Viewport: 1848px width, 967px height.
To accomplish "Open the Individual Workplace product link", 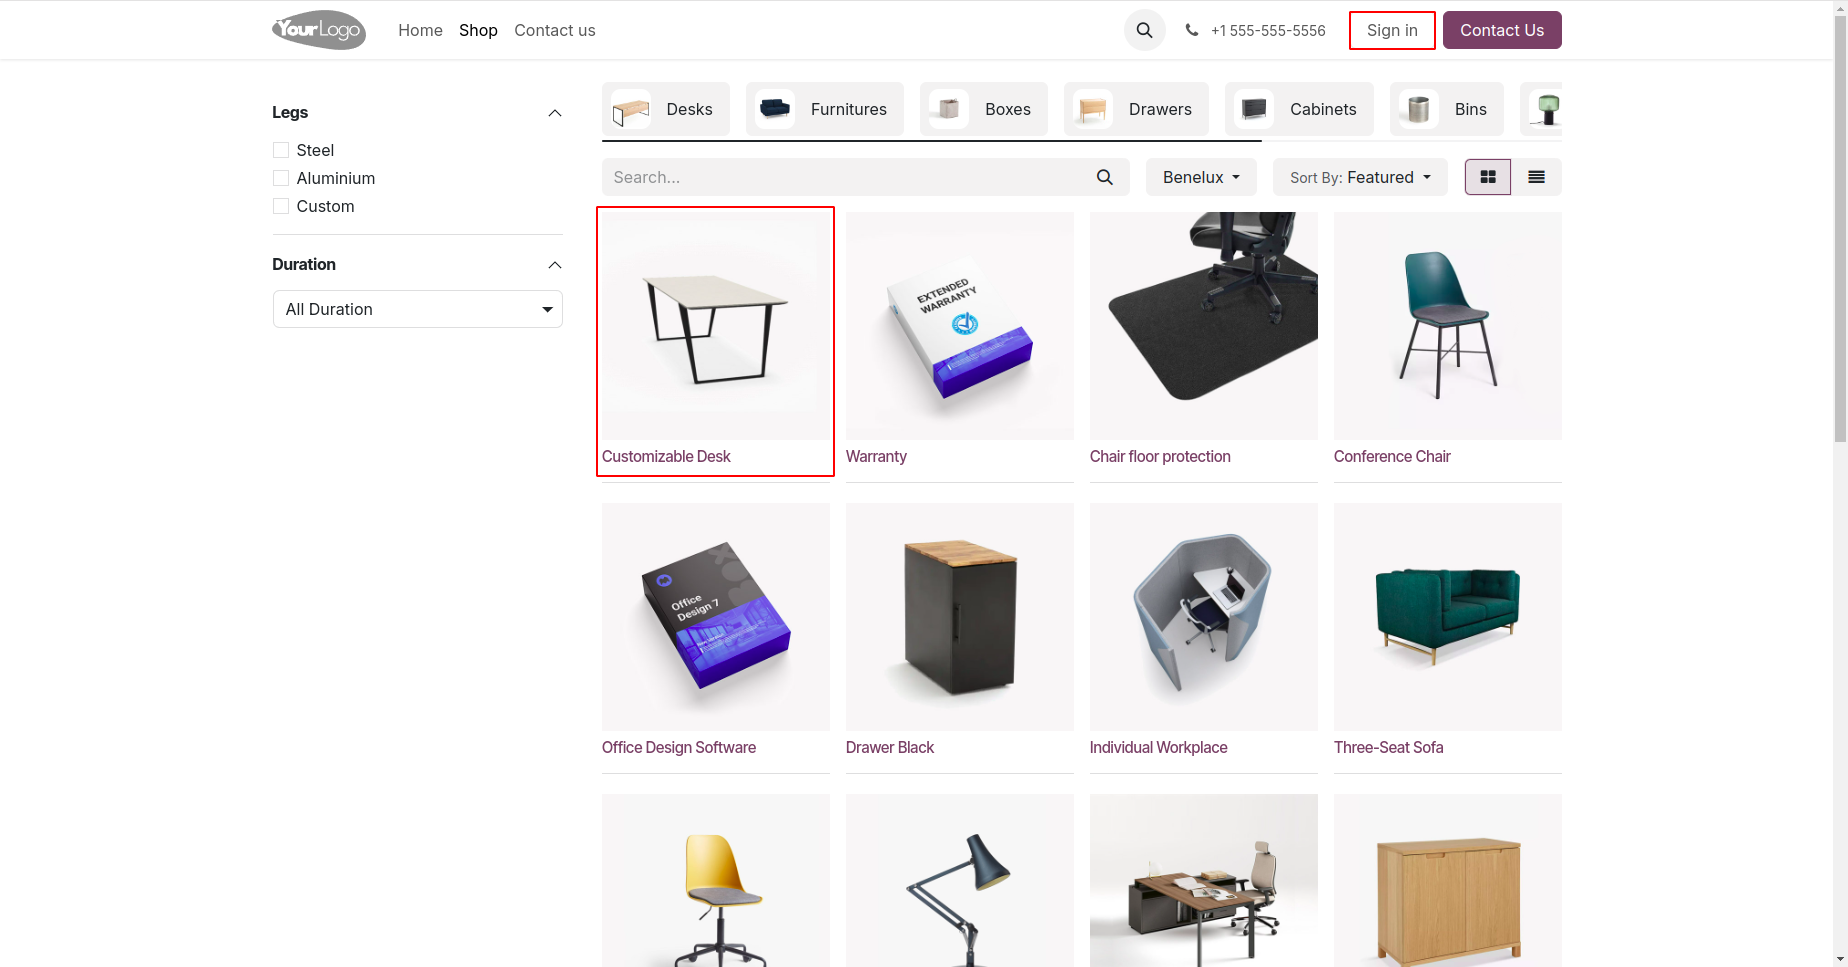I will tap(1158, 747).
